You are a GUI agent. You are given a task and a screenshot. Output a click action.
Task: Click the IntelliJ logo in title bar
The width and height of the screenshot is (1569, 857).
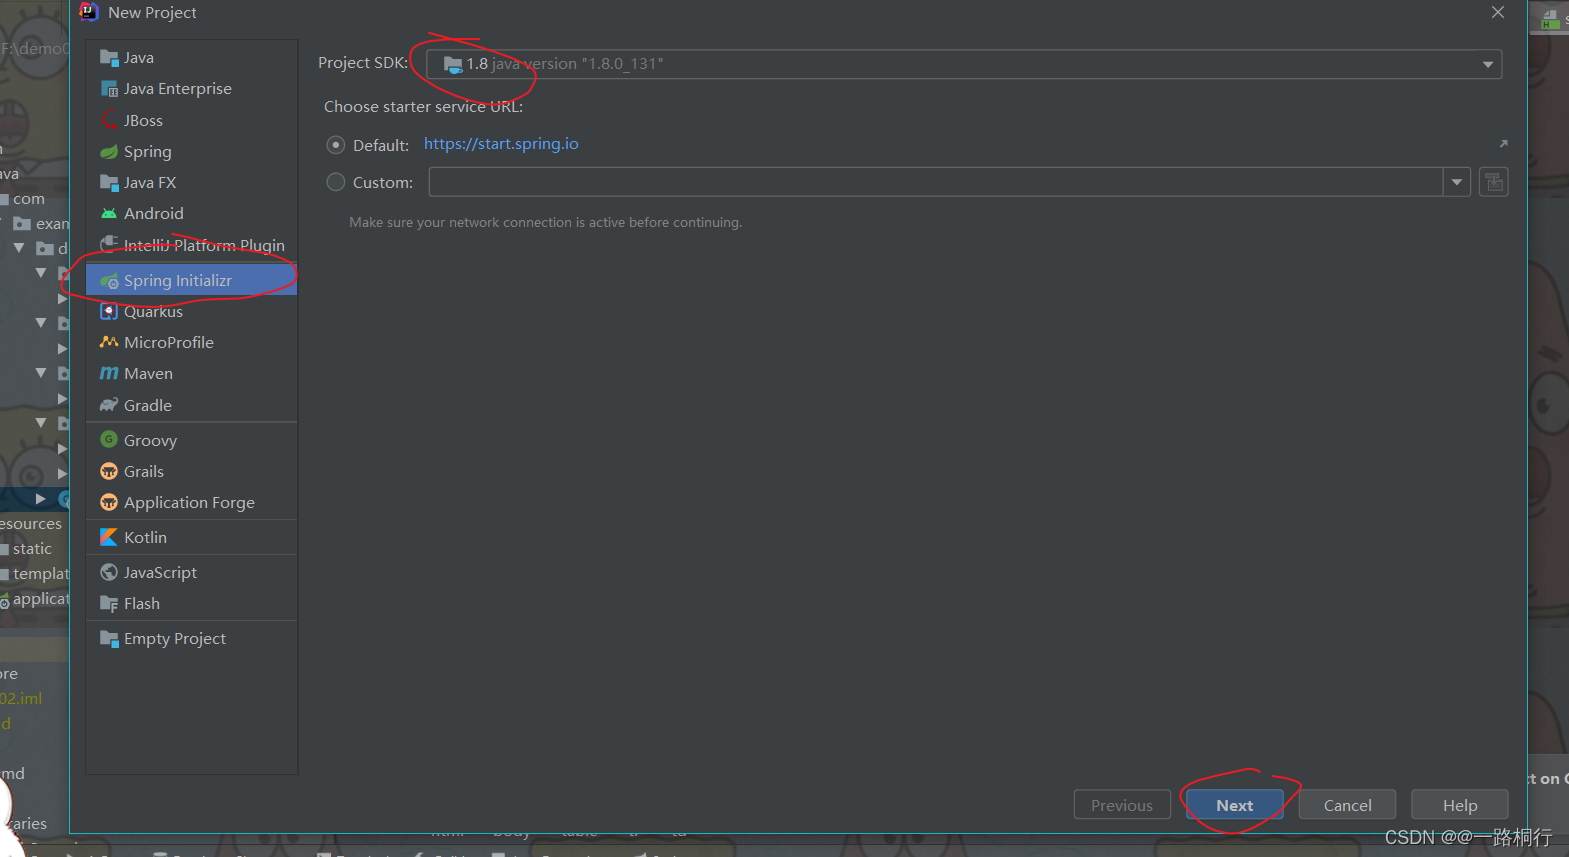coord(89,12)
